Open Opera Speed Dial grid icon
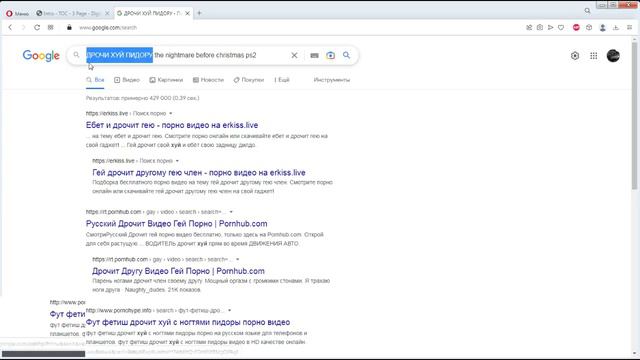Viewport: 640px width, 360px height. tap(50, 27)
